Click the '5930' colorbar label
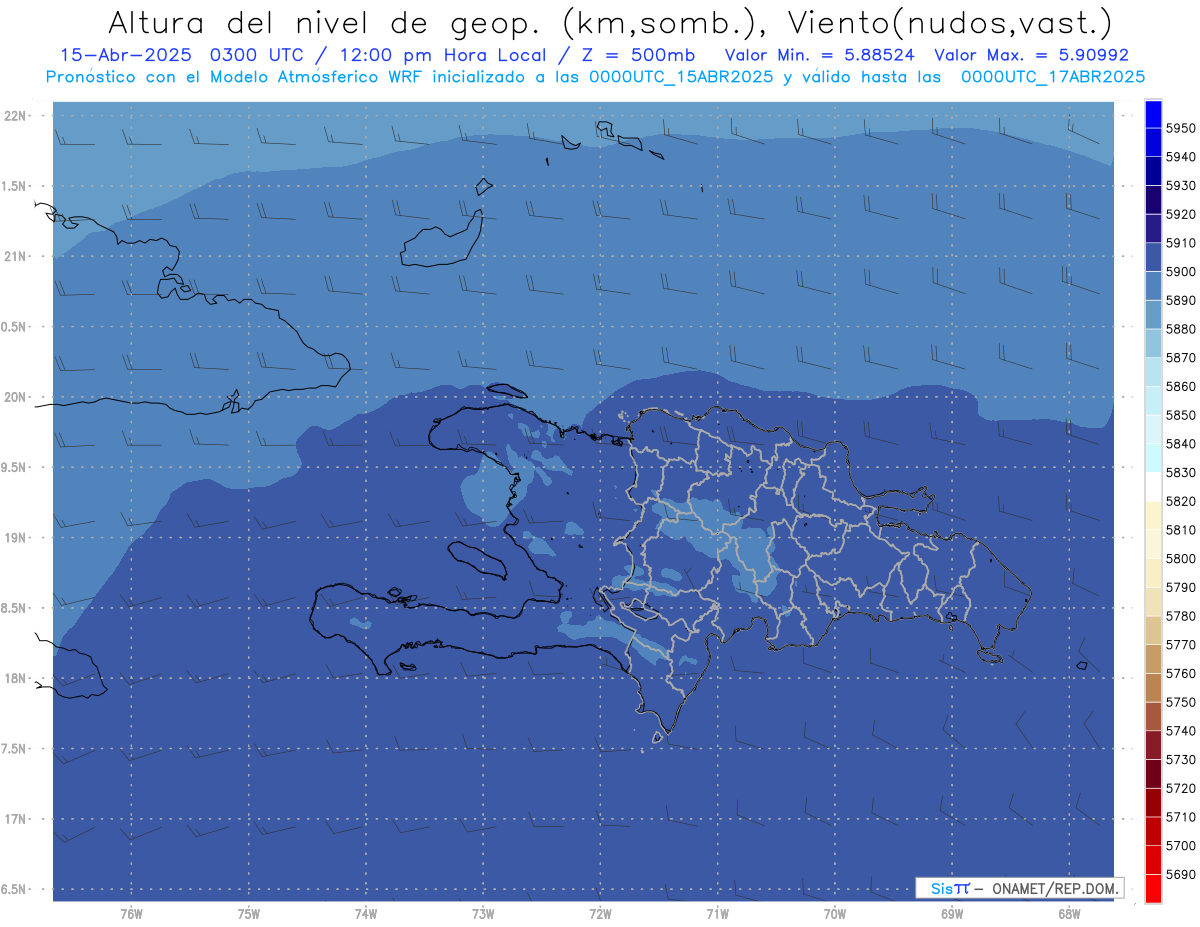Image resolution: width=1200 pixels, height=927 pixels. (x=1180, y=186)
